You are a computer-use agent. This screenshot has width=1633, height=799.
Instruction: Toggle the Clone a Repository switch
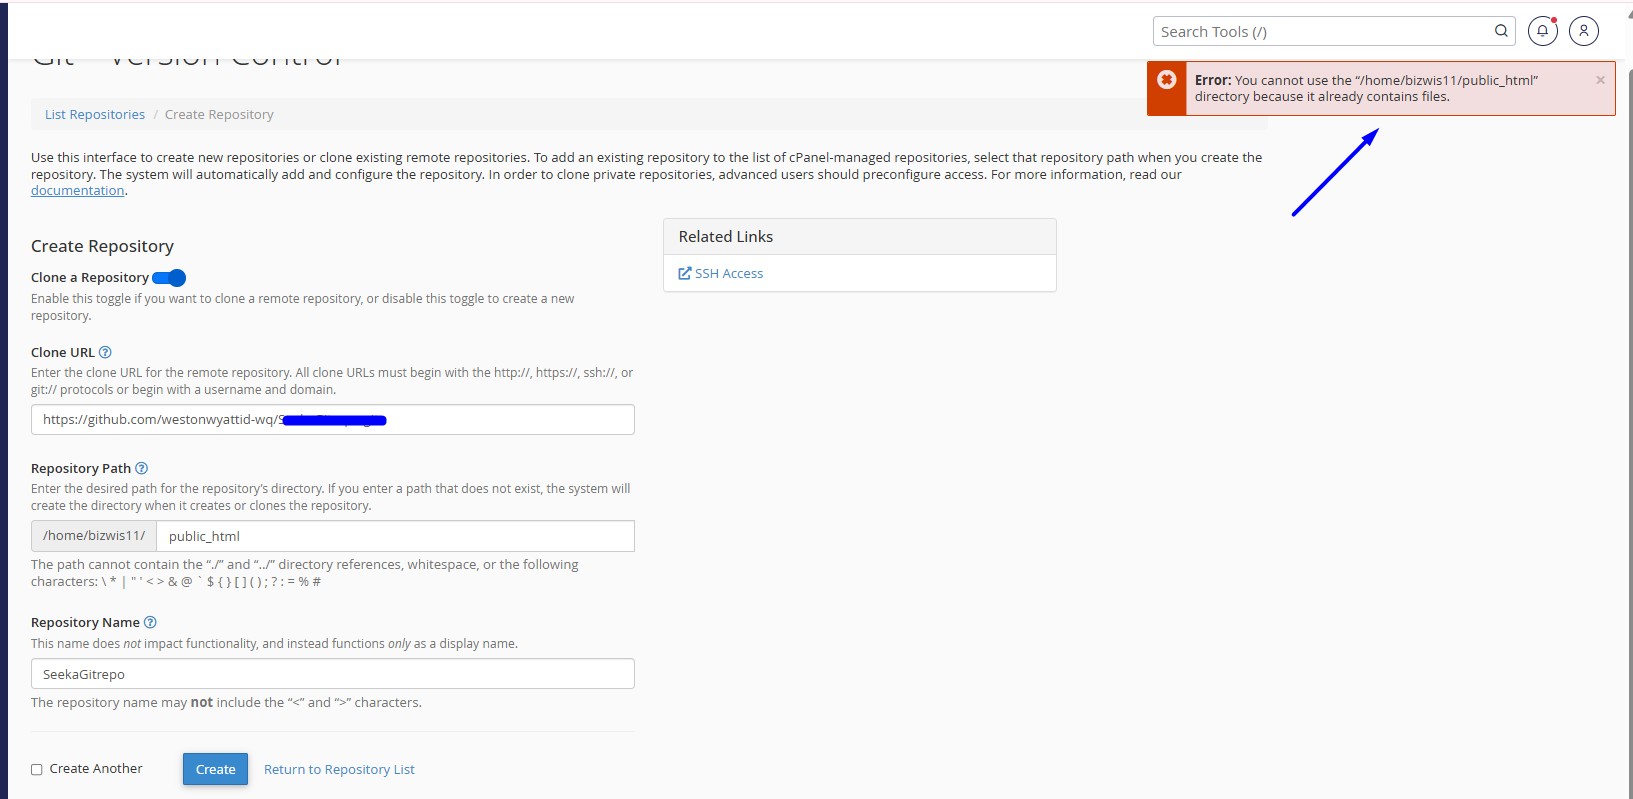coord(169,277)
